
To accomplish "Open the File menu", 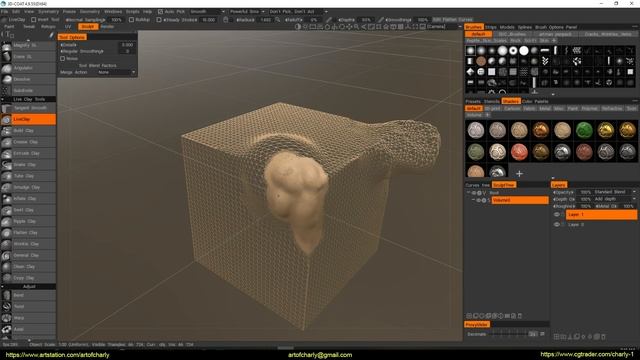I will pos(4,12).
